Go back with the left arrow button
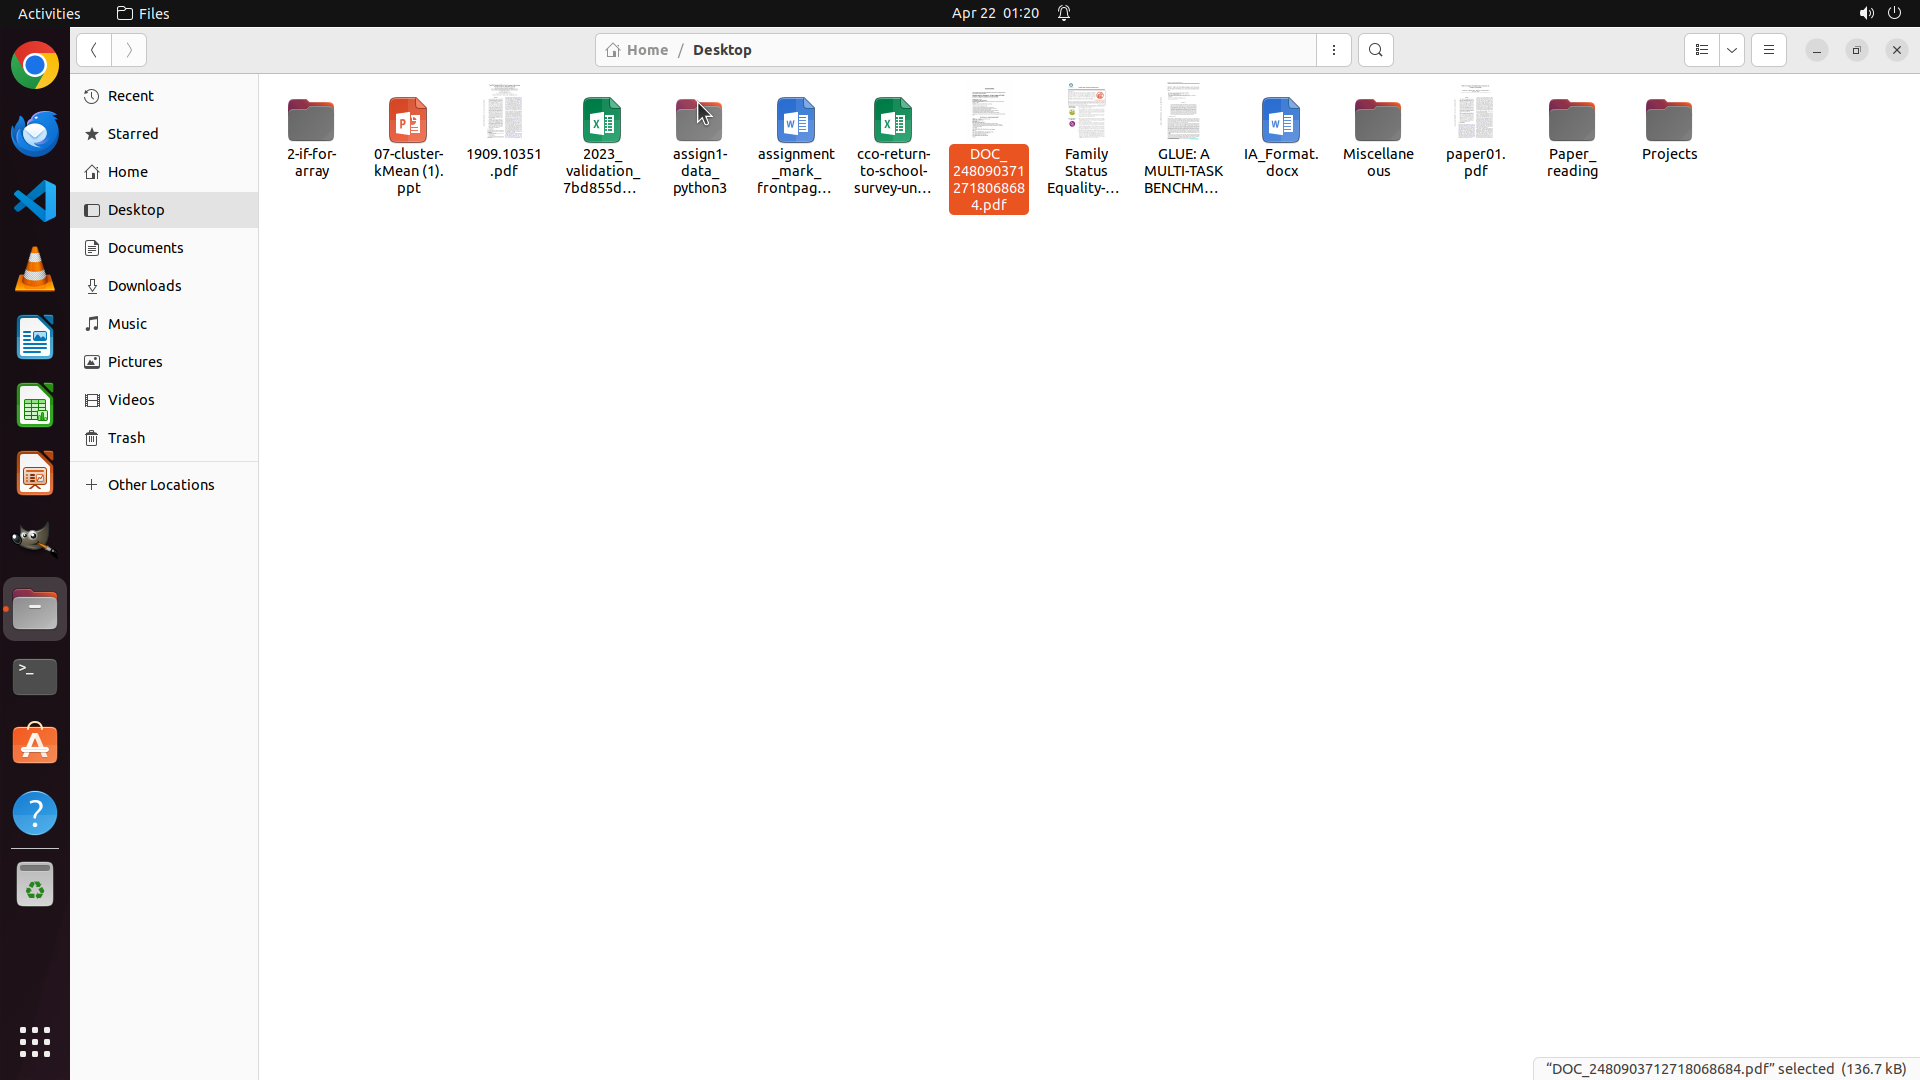 click(x=93, y=50)
